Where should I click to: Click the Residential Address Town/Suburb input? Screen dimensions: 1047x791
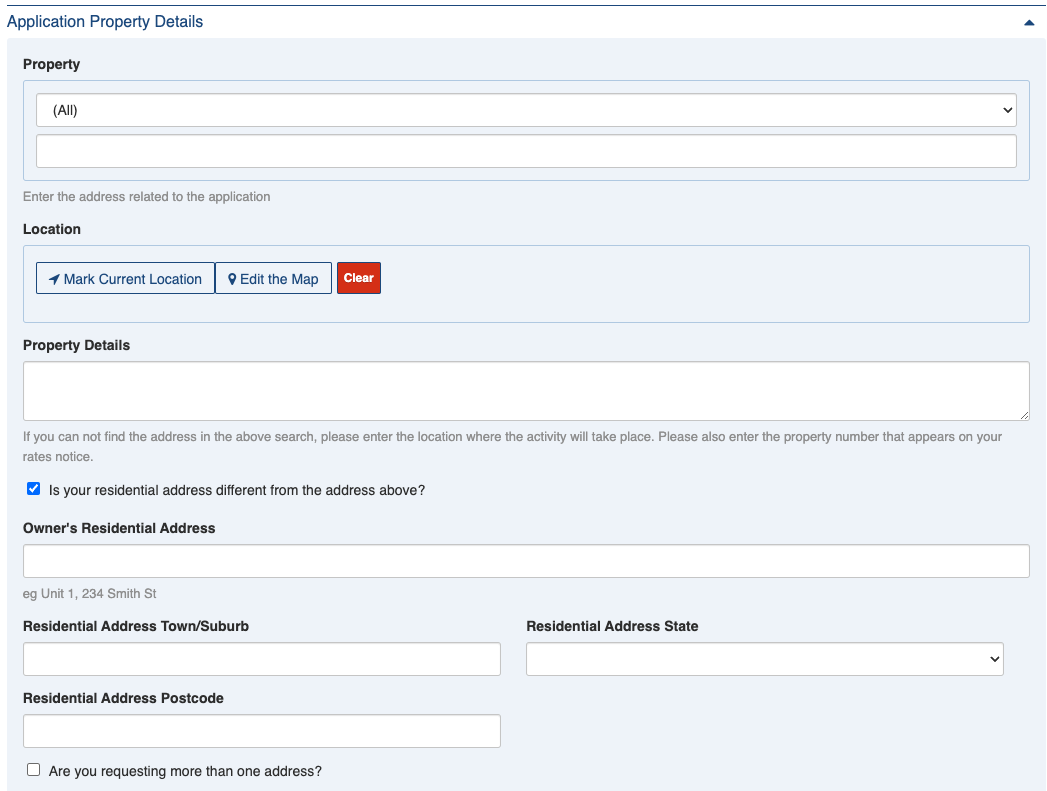coord(261,659)
